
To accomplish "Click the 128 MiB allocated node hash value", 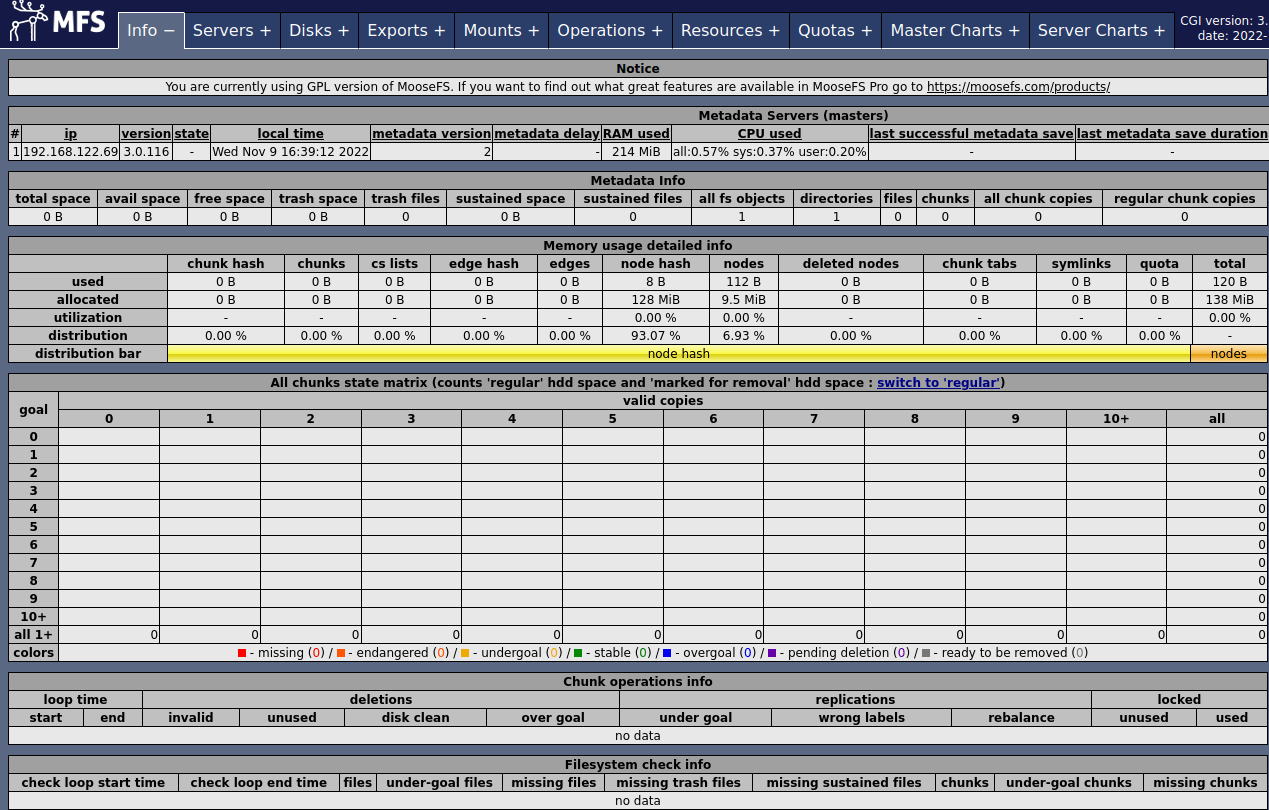I will [656, 300].
